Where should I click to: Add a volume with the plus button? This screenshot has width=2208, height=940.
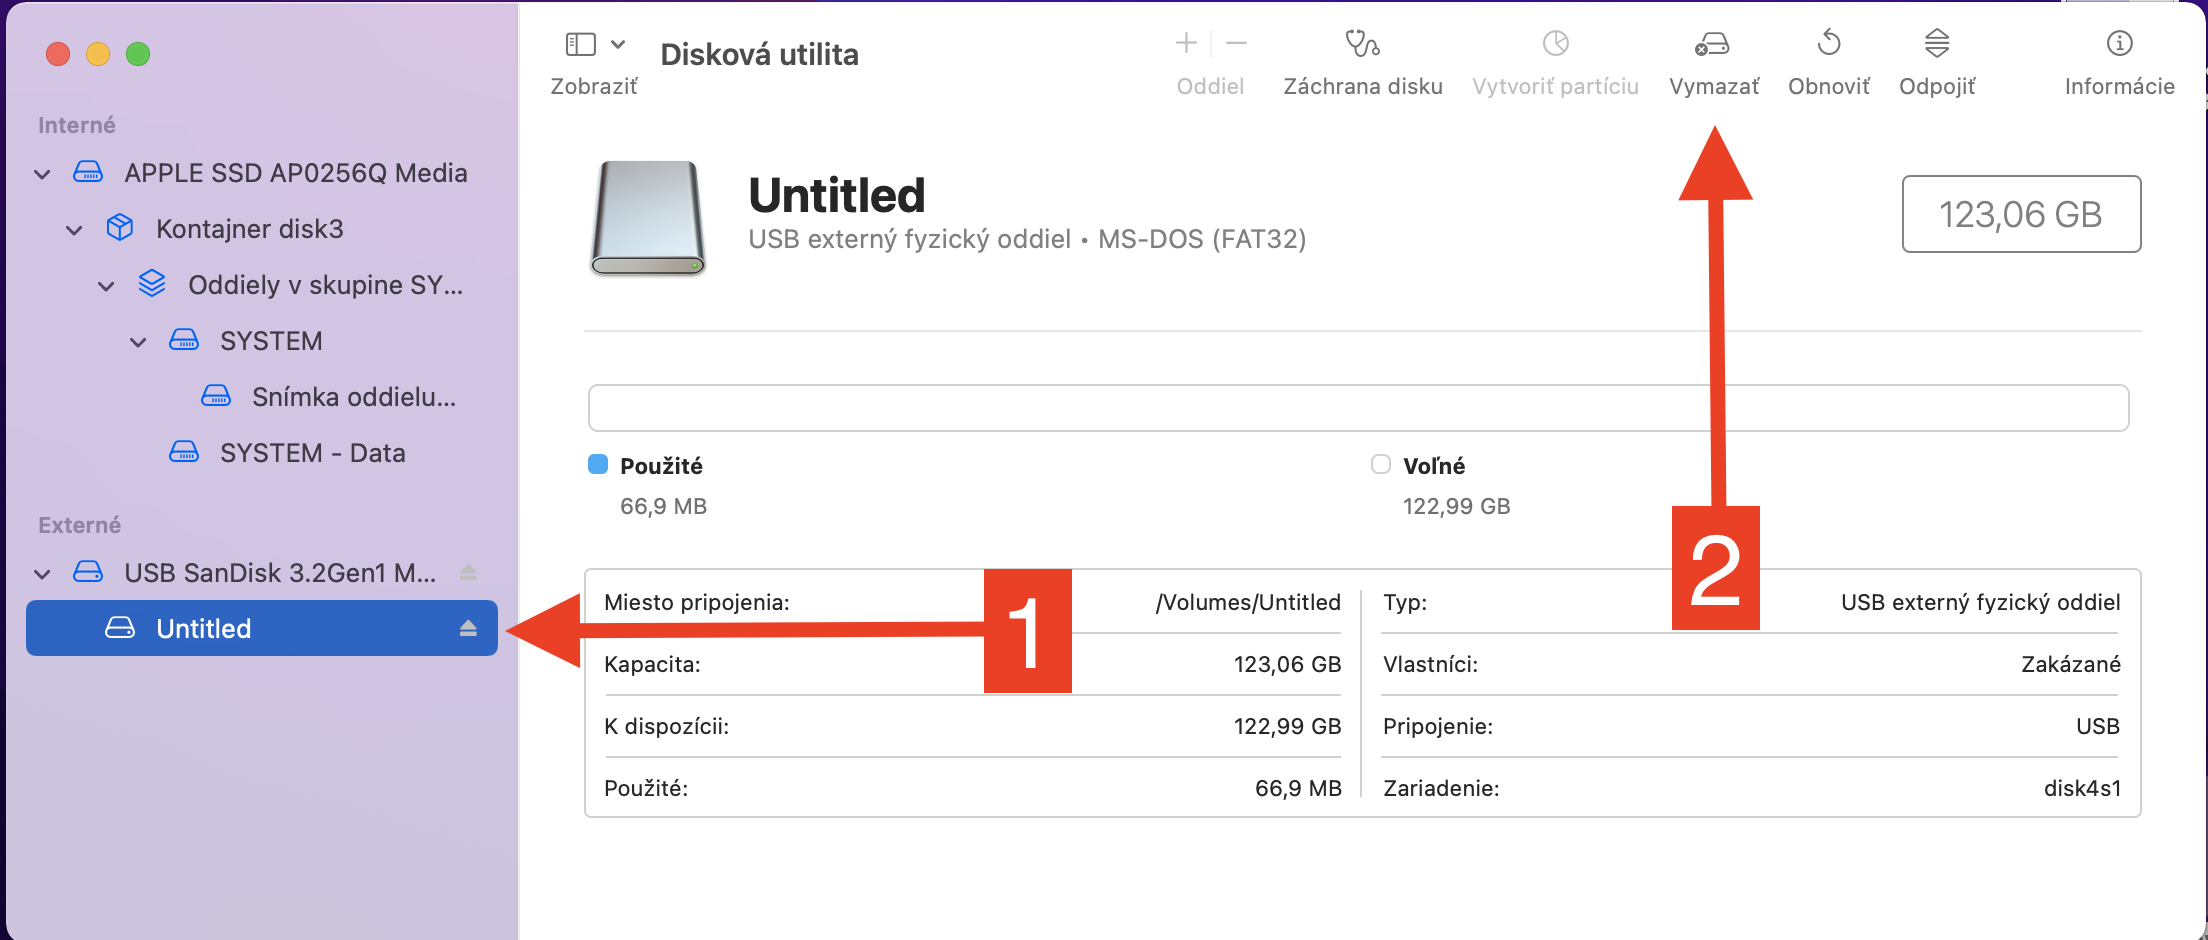coord(1186,43)
